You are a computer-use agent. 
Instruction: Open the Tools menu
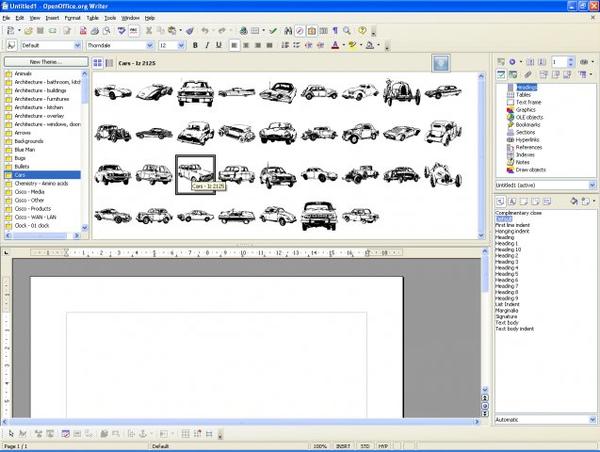111,18
